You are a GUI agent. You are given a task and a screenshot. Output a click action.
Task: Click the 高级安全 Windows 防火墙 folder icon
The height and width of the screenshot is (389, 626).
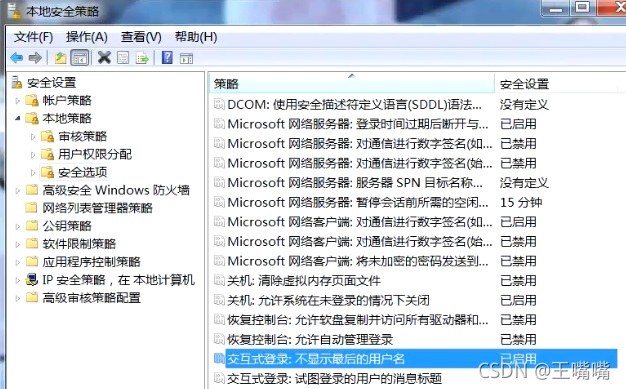[x=32, y=189]
